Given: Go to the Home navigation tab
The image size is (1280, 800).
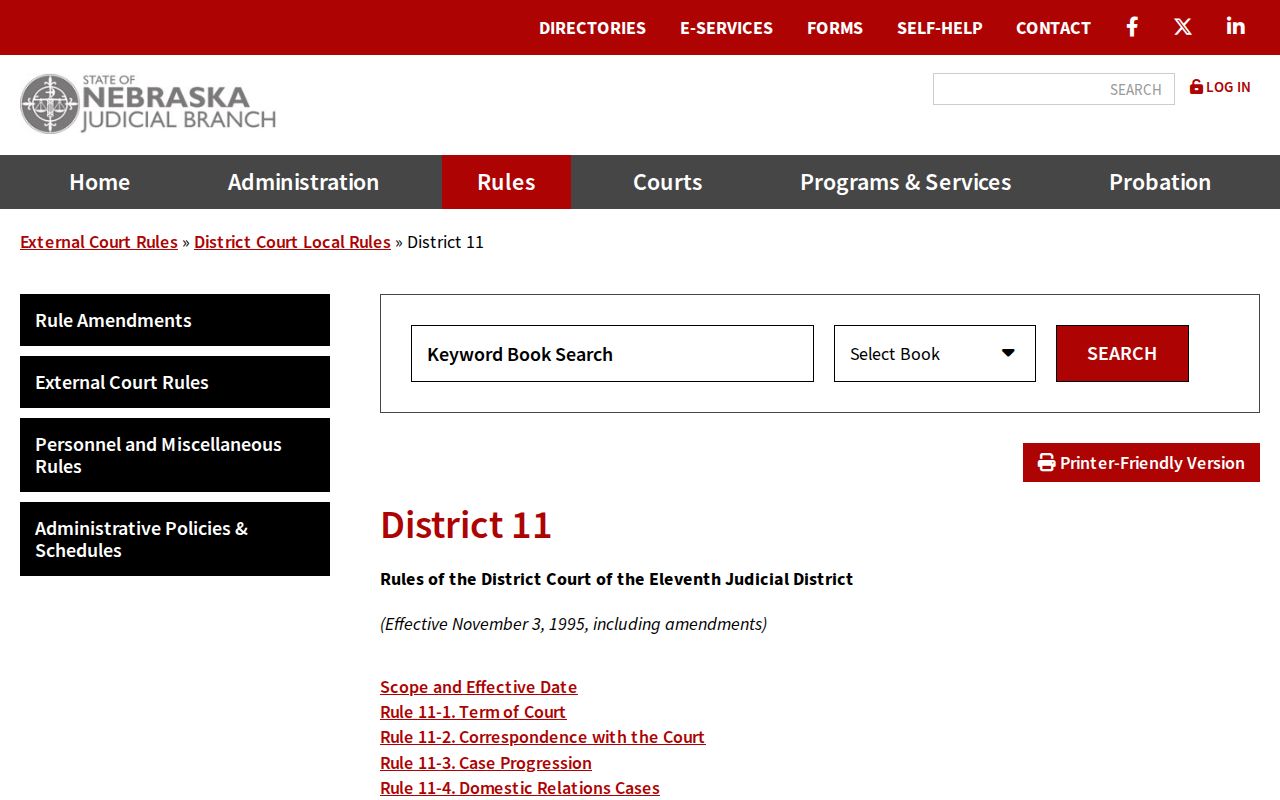Looking at the screenshot, I should [x=100, y=182].
